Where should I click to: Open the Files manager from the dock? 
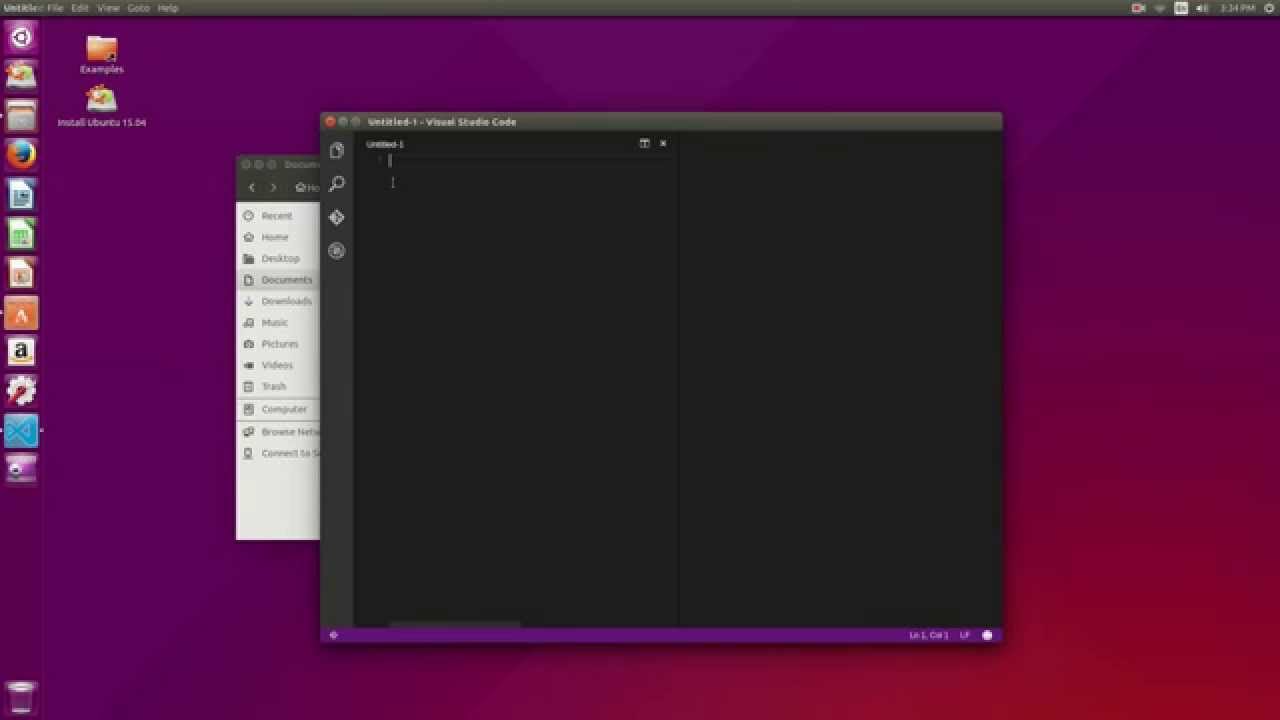click(21, 115)
